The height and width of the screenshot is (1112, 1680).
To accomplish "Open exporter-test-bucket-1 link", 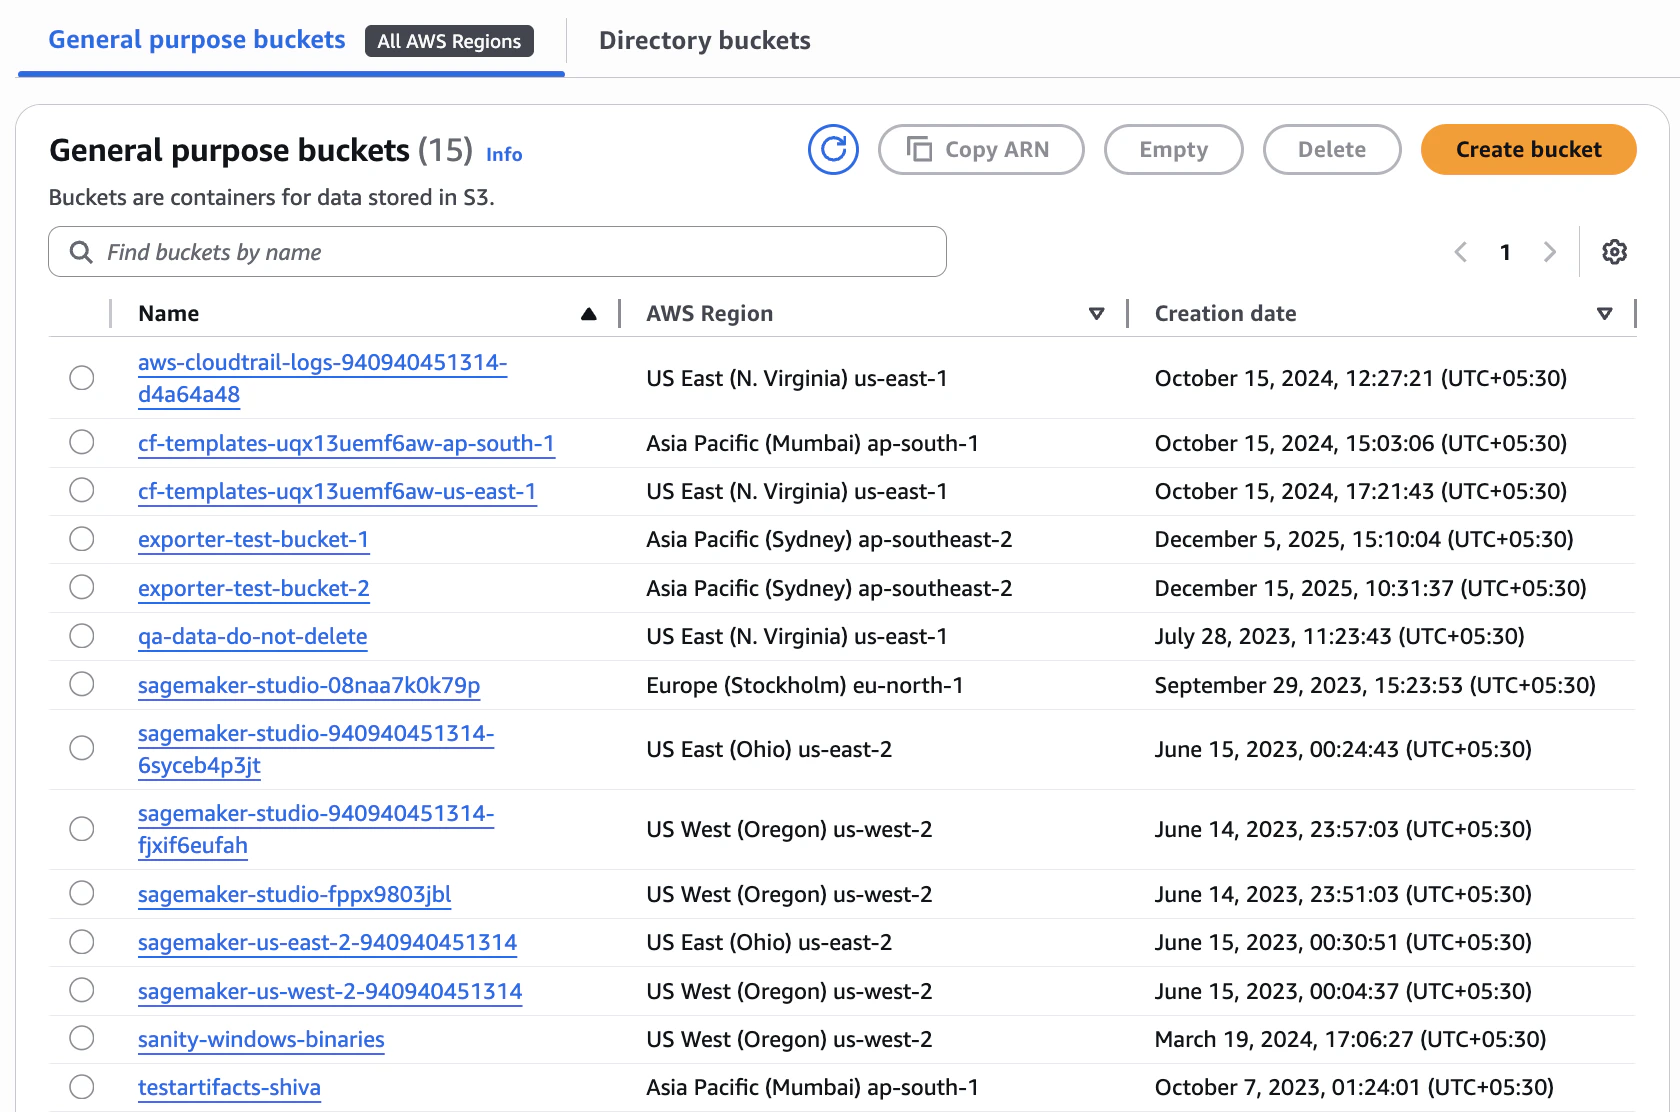I will (x=253, y=539).
